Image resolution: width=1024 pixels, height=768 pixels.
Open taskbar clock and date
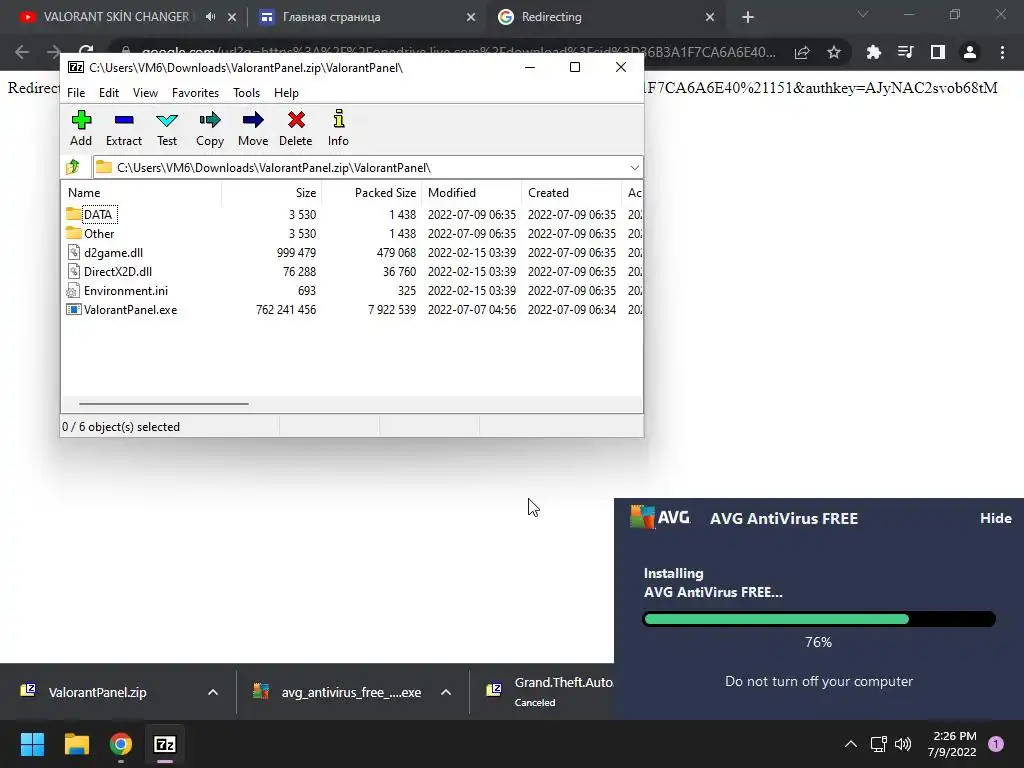tap(952, 744)
